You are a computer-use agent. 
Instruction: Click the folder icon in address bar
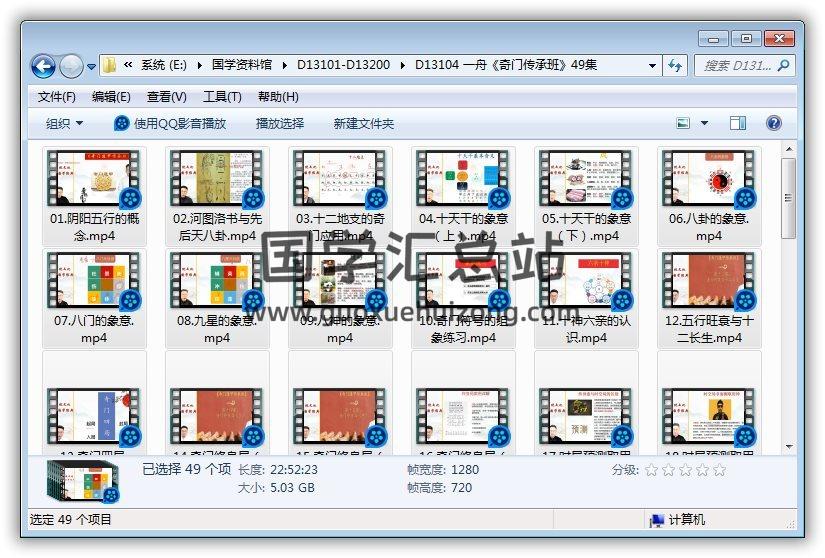click(x=109, y=65)
